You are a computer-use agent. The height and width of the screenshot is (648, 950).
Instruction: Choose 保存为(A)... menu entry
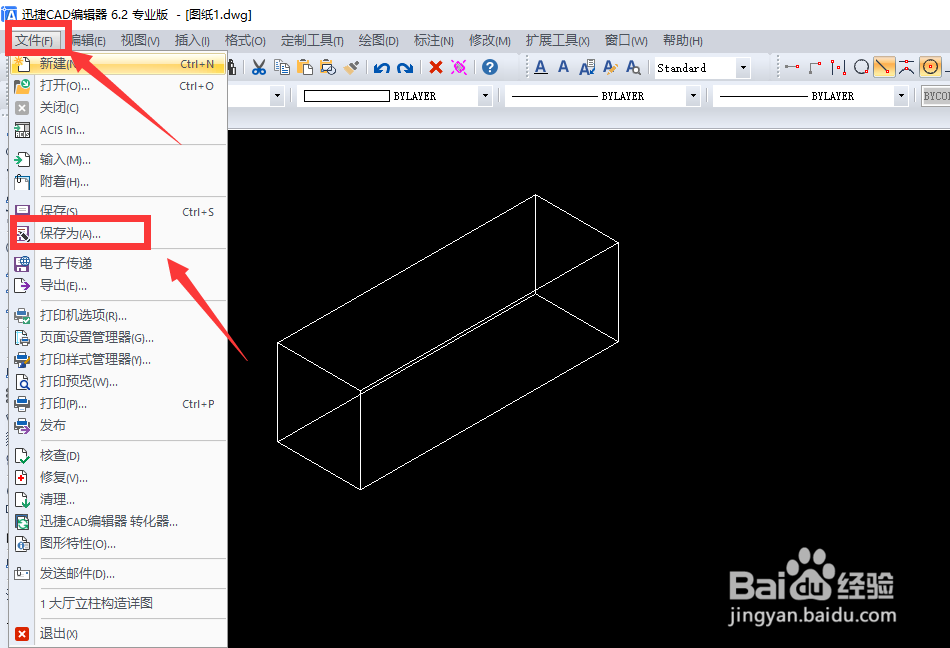point(118,234)
